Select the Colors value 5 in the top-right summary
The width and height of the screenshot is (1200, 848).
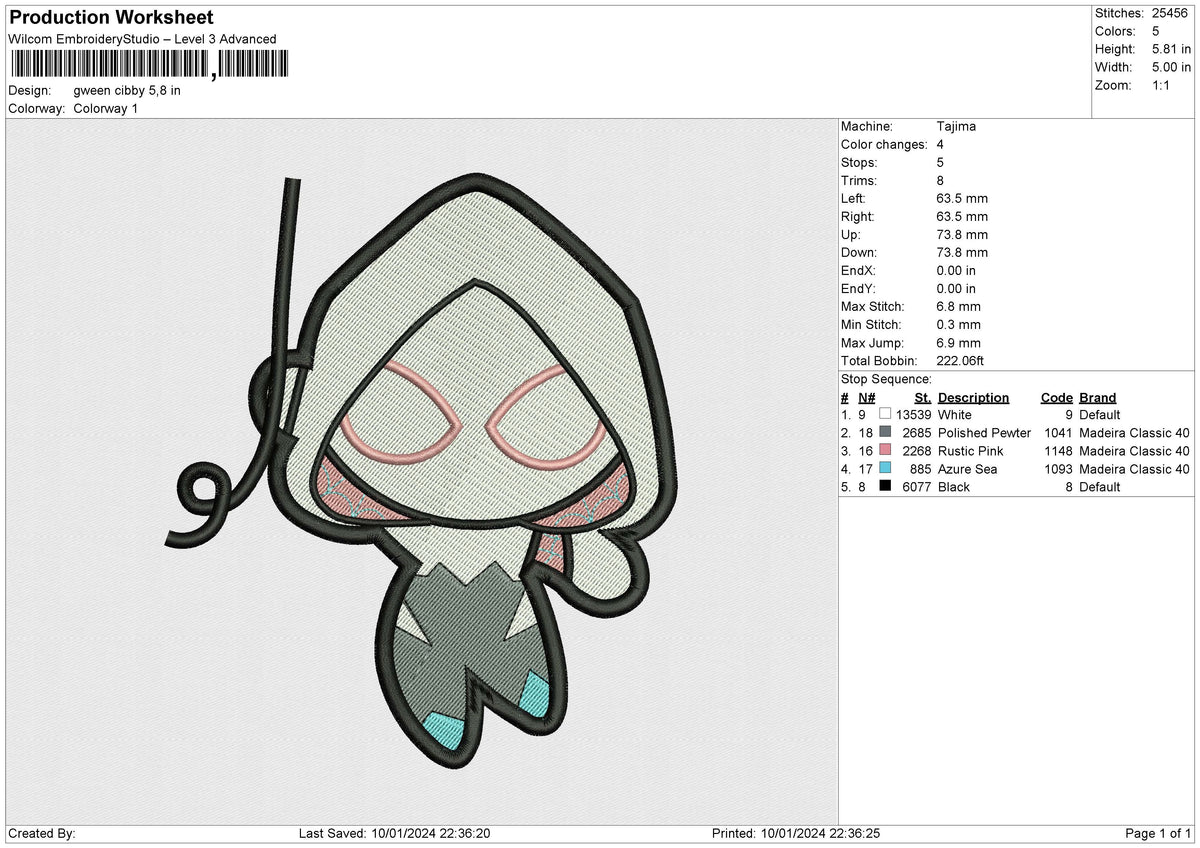[1156, 31]
